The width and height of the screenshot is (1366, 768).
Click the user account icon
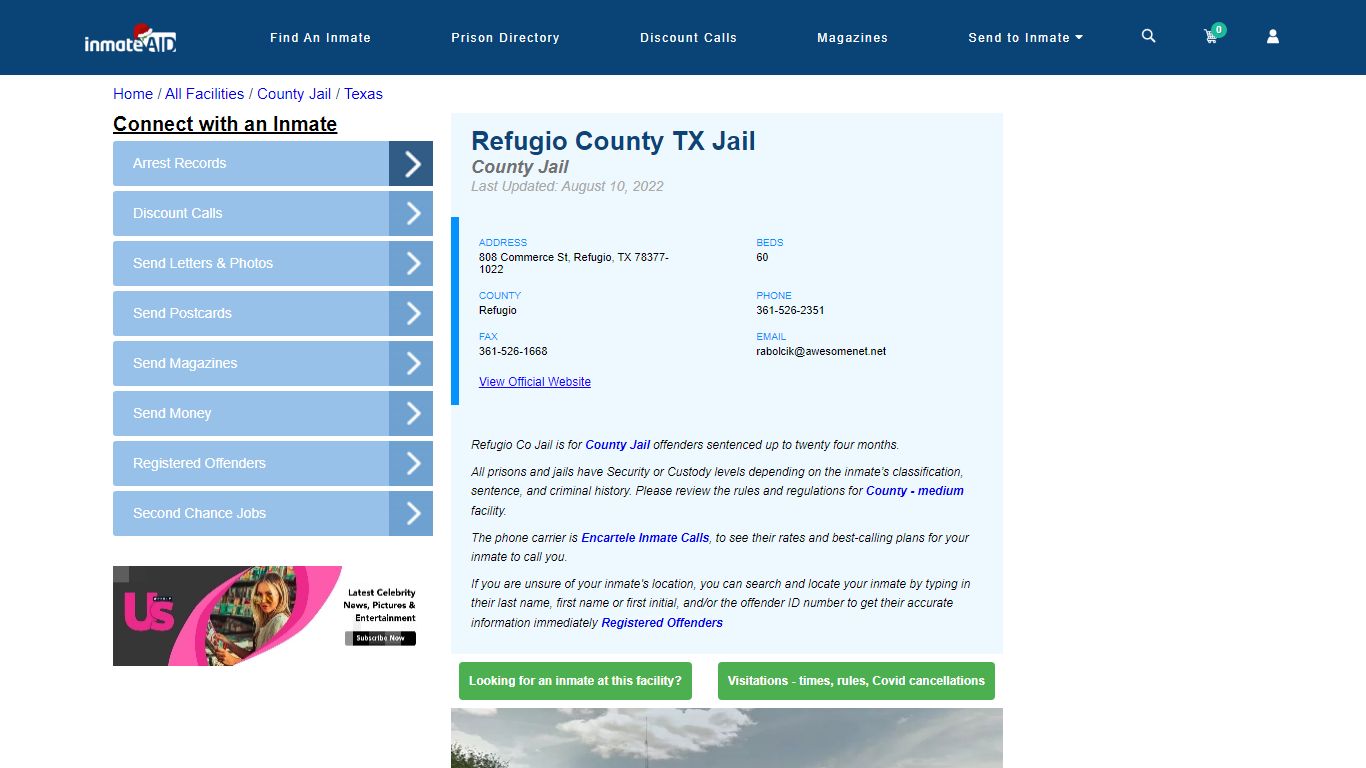(1272, 36)
